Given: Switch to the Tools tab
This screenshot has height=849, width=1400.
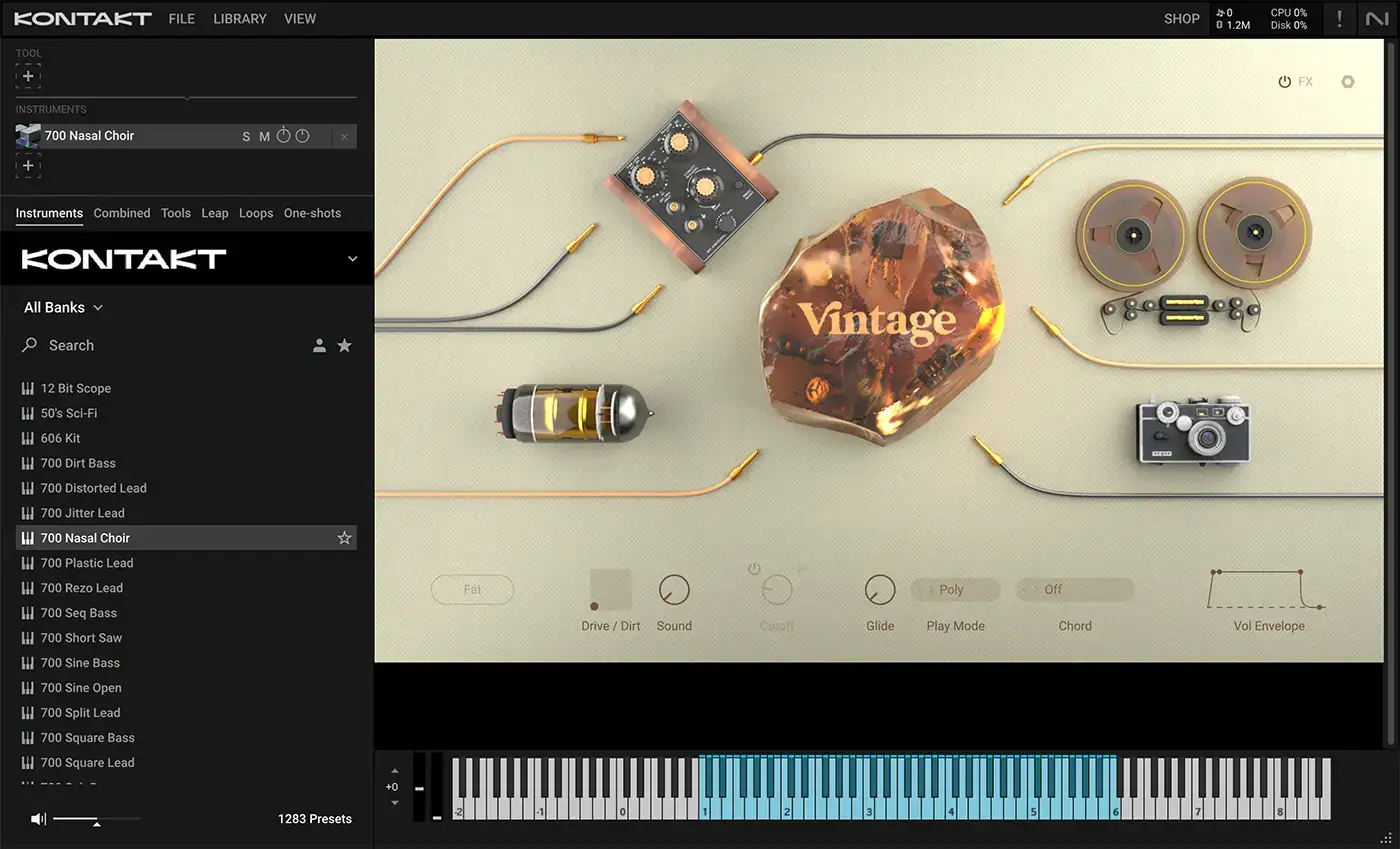Looking at the screenshot, I should pyautogui.click(x=176, y=213).
